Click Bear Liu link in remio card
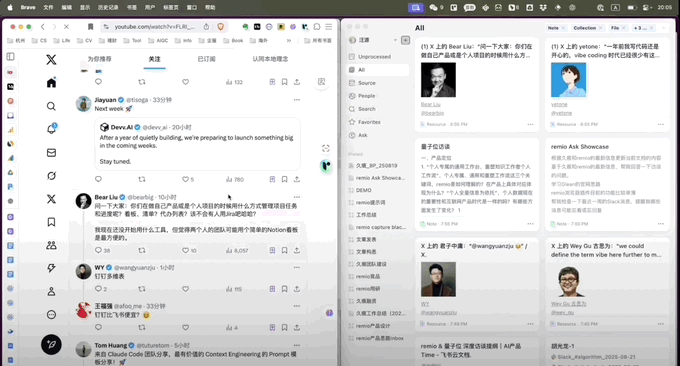 click(431, 105)
